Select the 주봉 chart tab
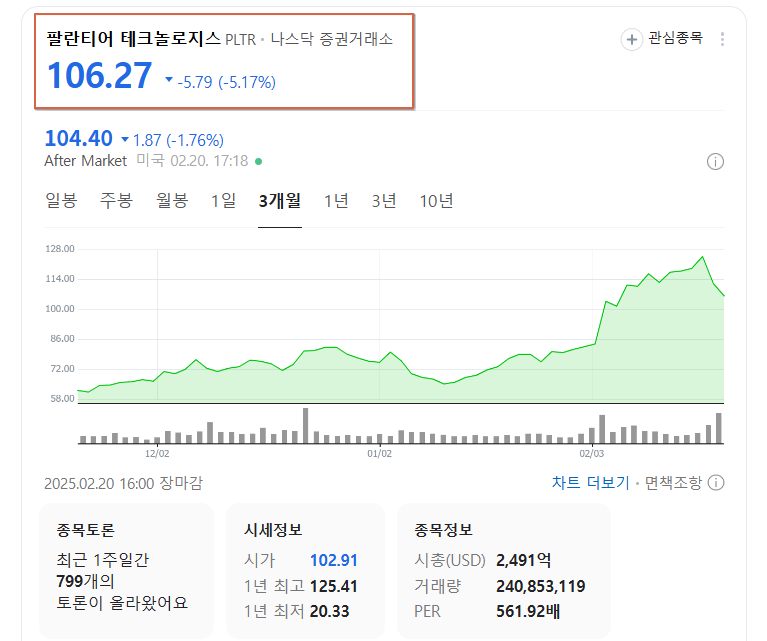767x641 pixels. click(116, 201)
